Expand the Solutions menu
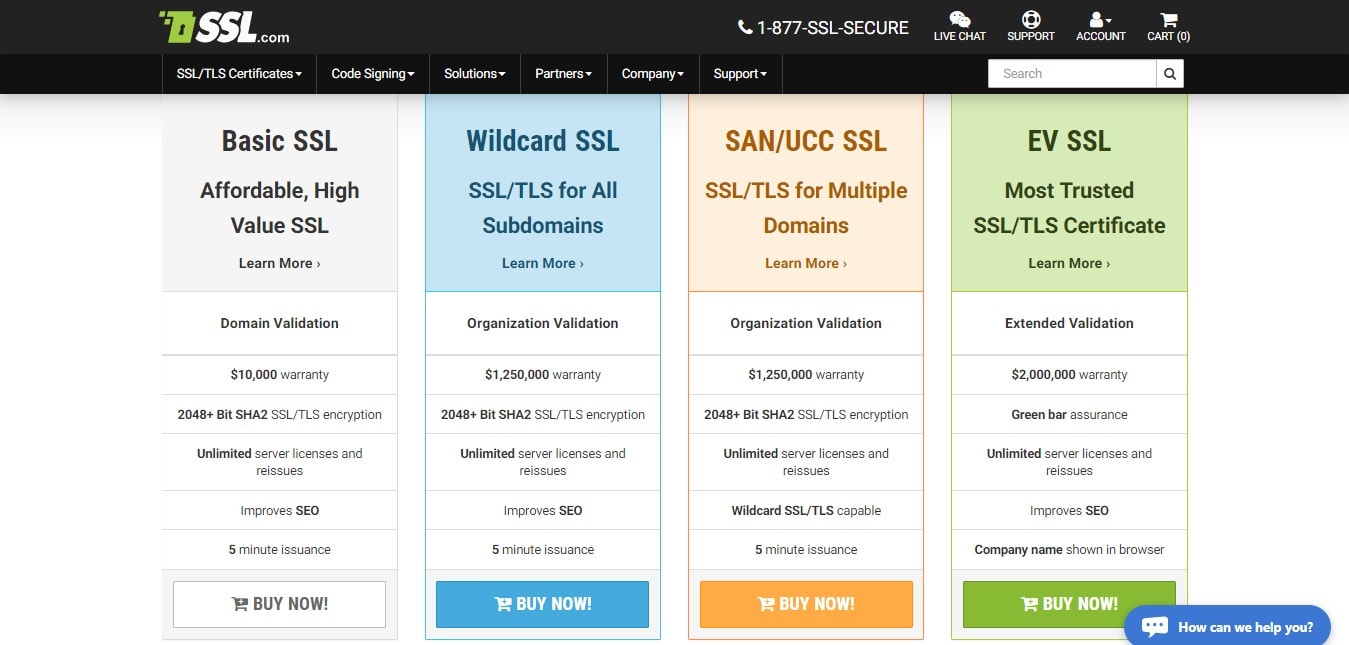1349x645 pixels. (x=475, y=74)
